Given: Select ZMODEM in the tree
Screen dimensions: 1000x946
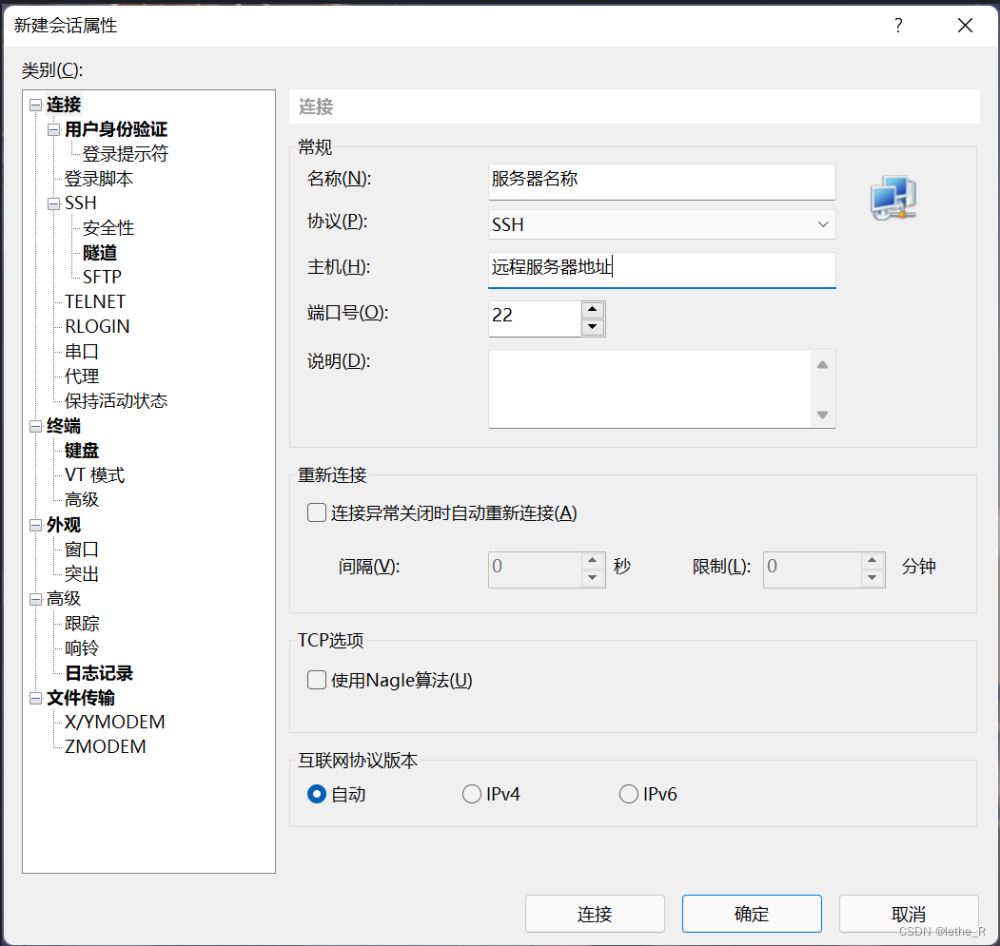Looking at the screenshot, I should click(x=105, y=747).
